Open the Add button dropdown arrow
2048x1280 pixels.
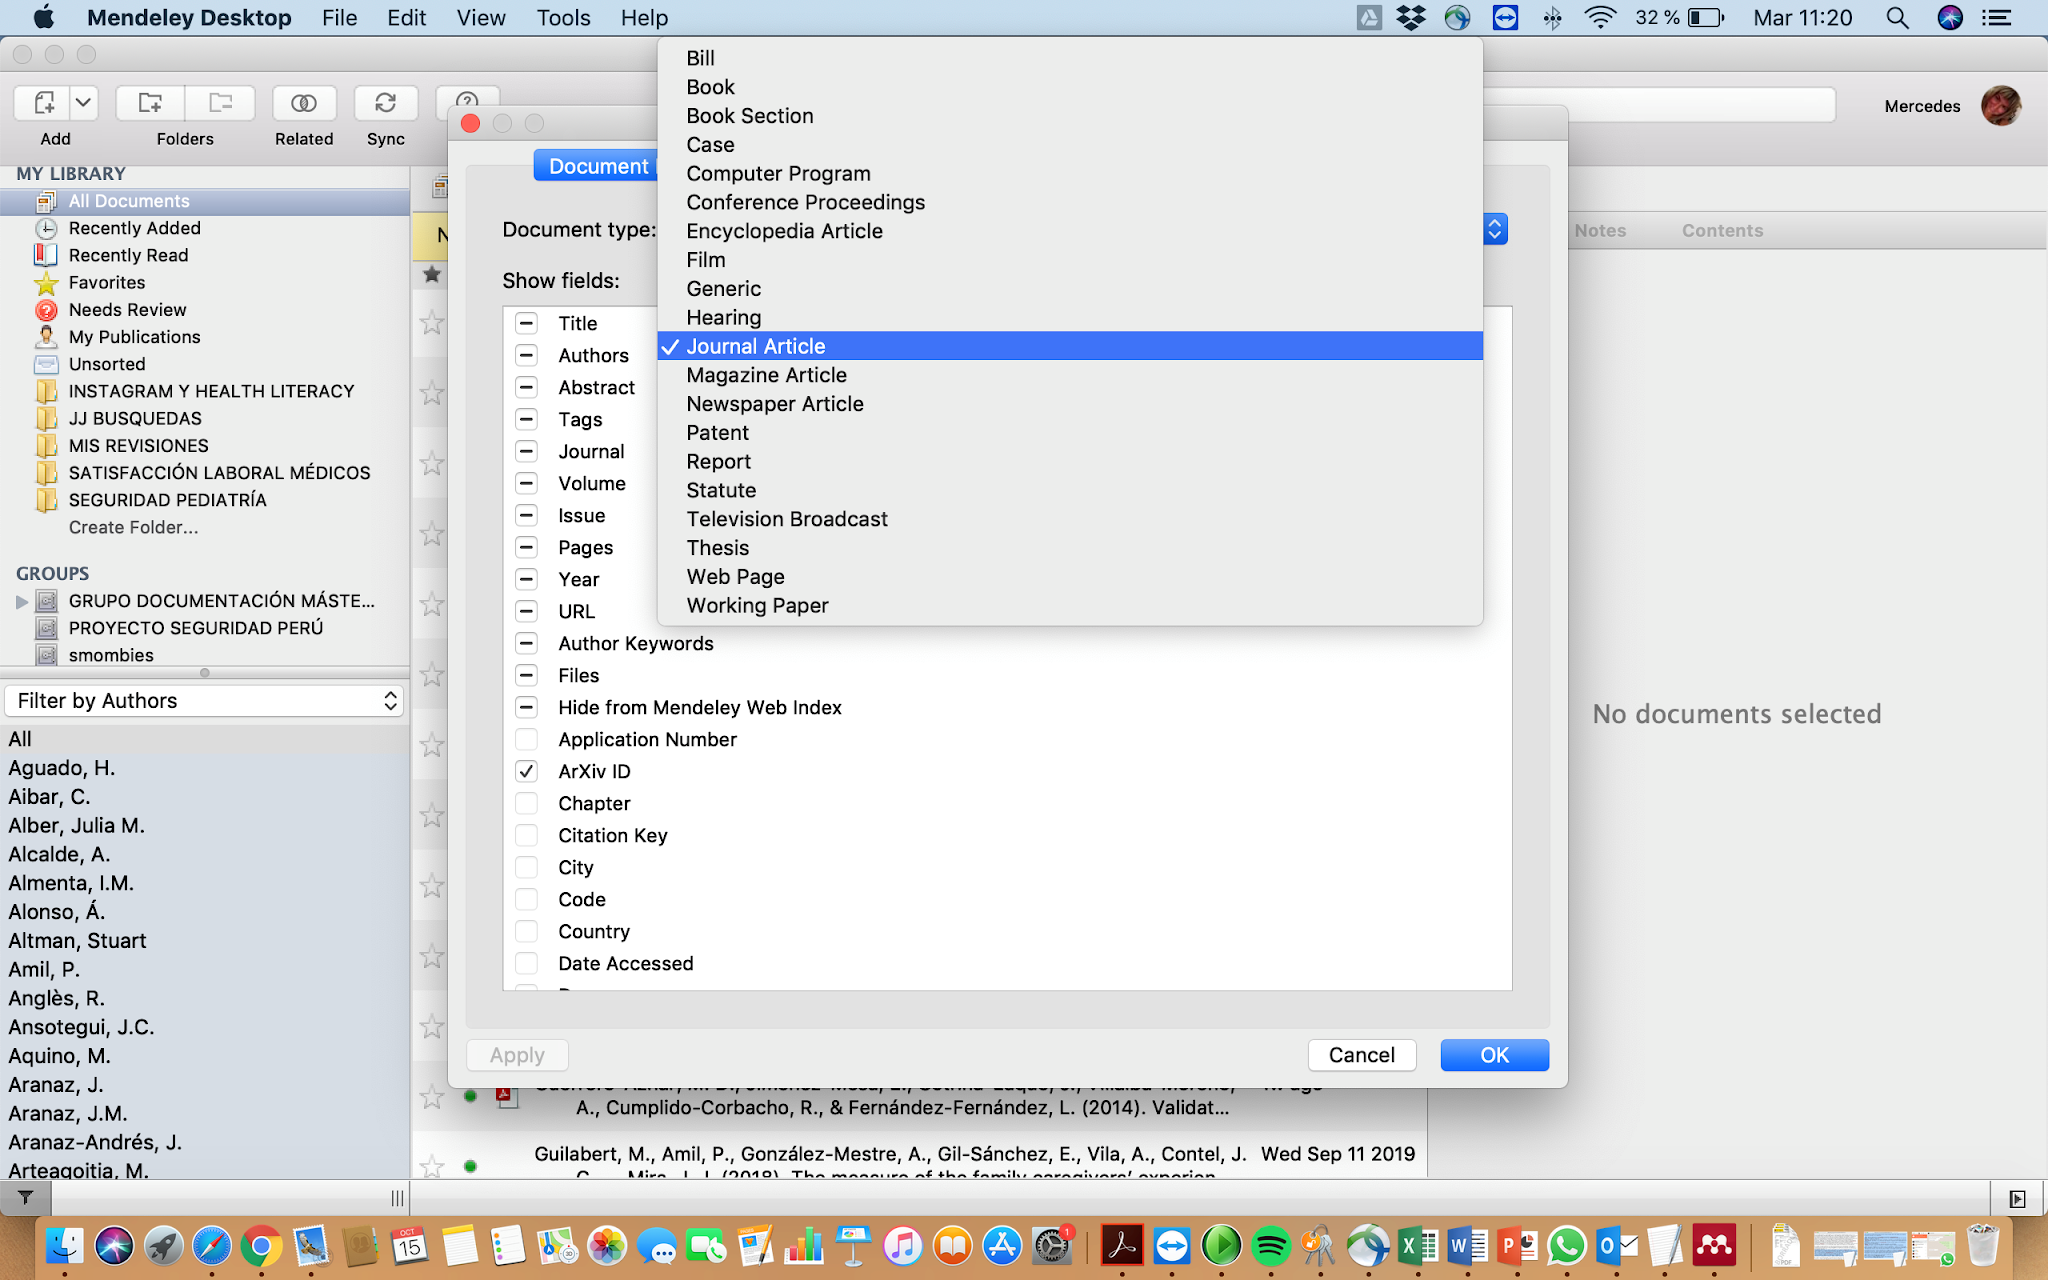(84, 103)
